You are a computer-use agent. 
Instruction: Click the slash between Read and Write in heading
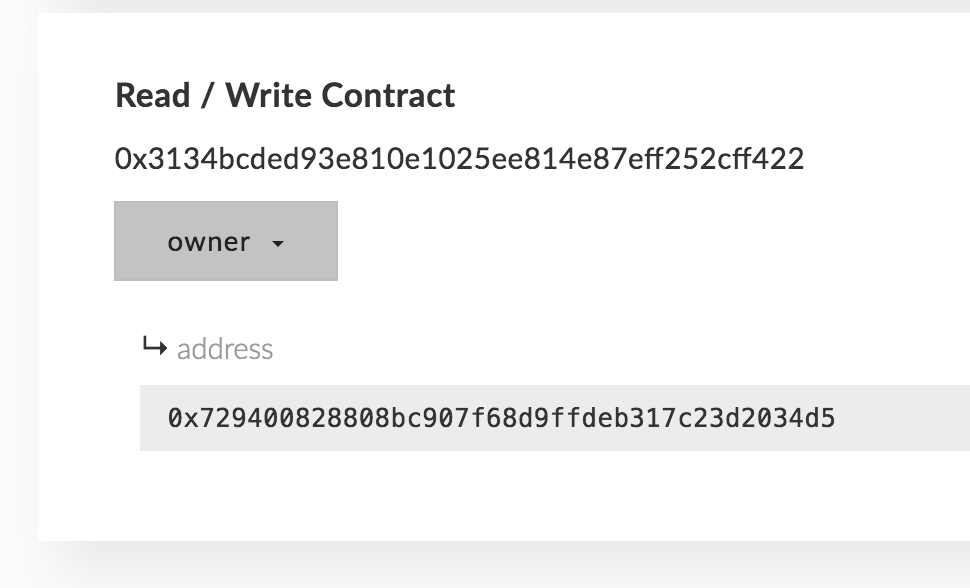[207, 97]
